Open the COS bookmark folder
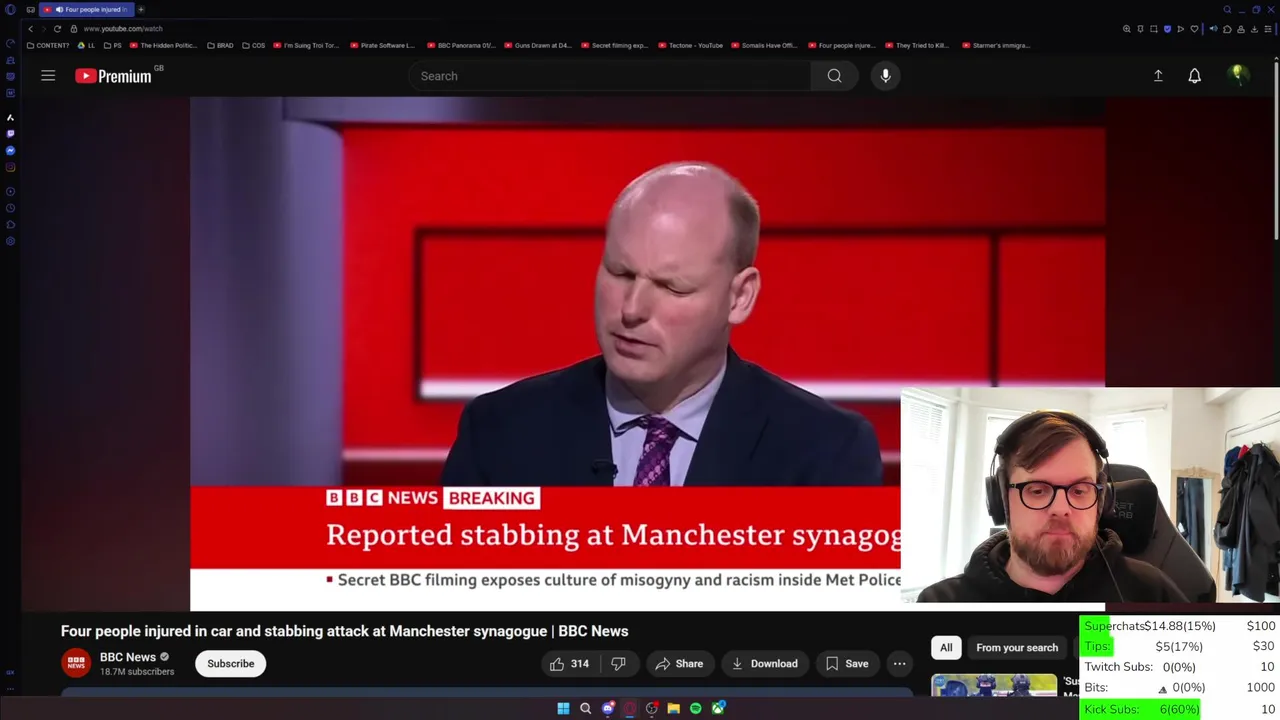This screenshot has width=1280, height=720. tap(254, 45)
